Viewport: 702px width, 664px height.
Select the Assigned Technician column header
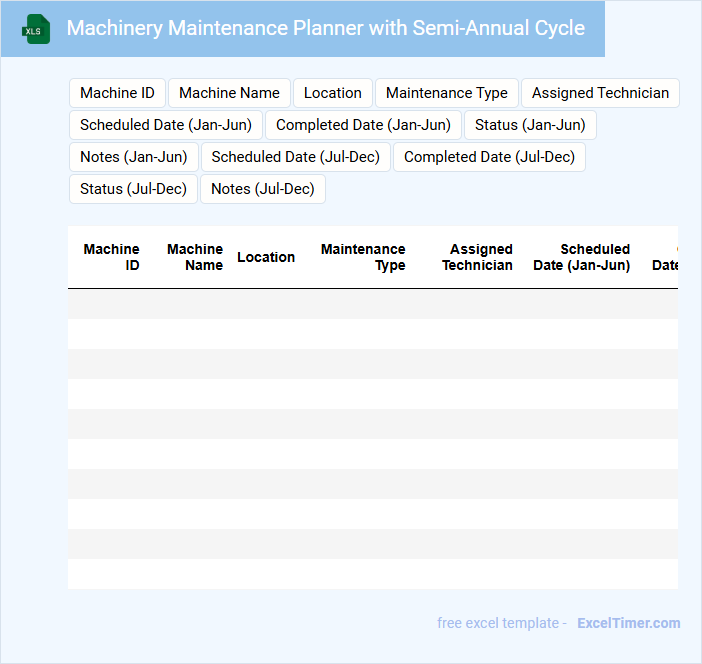[x=477, y=257]
